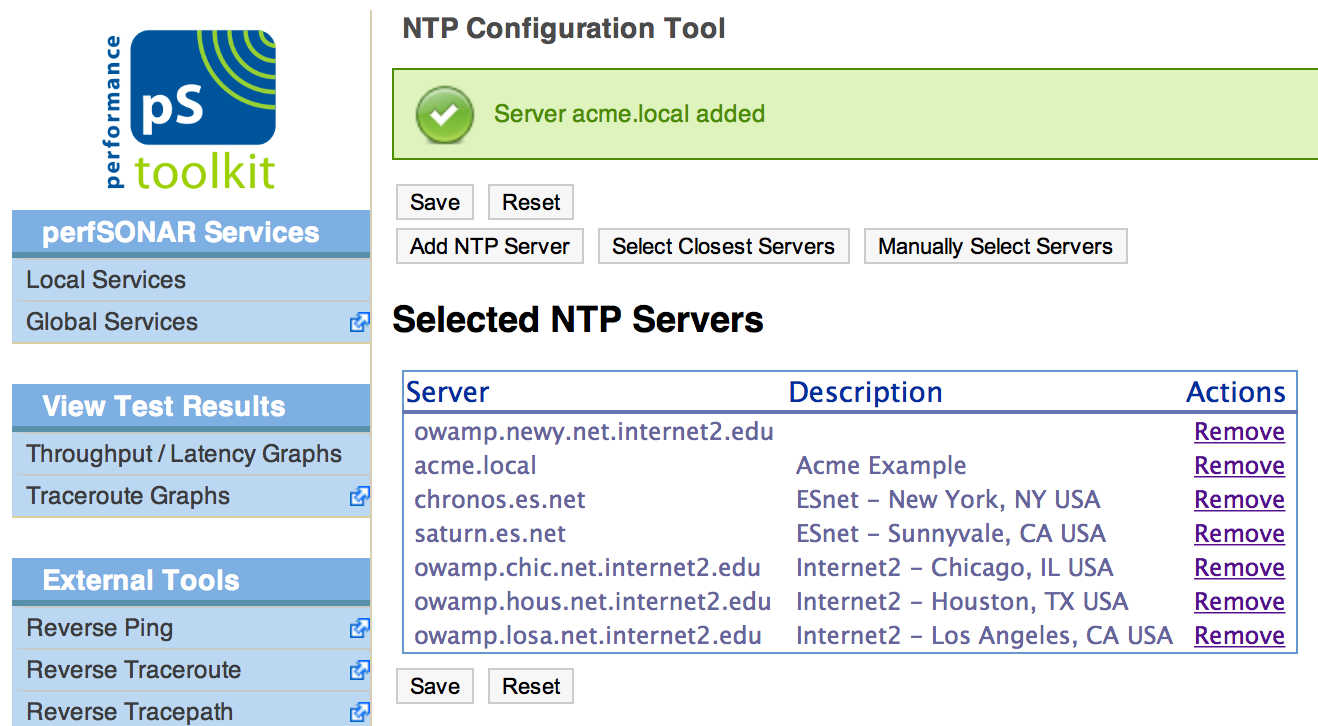Click the External Tools section header
Image resolution: width=1318 pixels, height=726 pixels.
coord(191,580)
